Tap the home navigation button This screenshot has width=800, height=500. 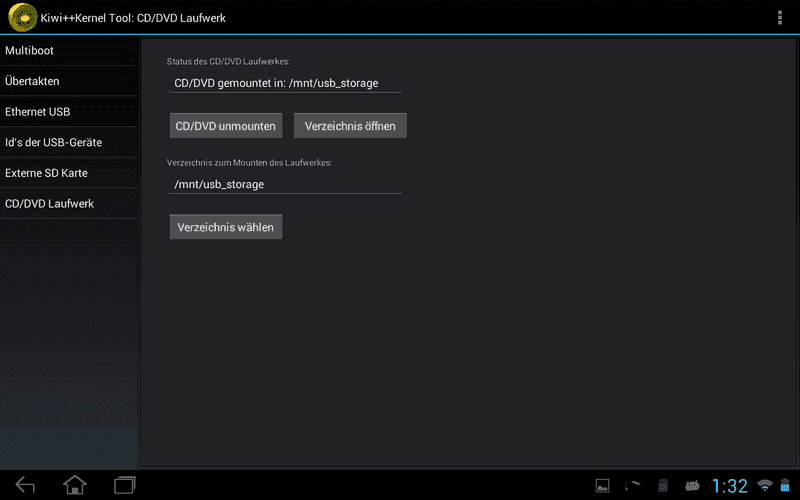click(x=75, y=485)
